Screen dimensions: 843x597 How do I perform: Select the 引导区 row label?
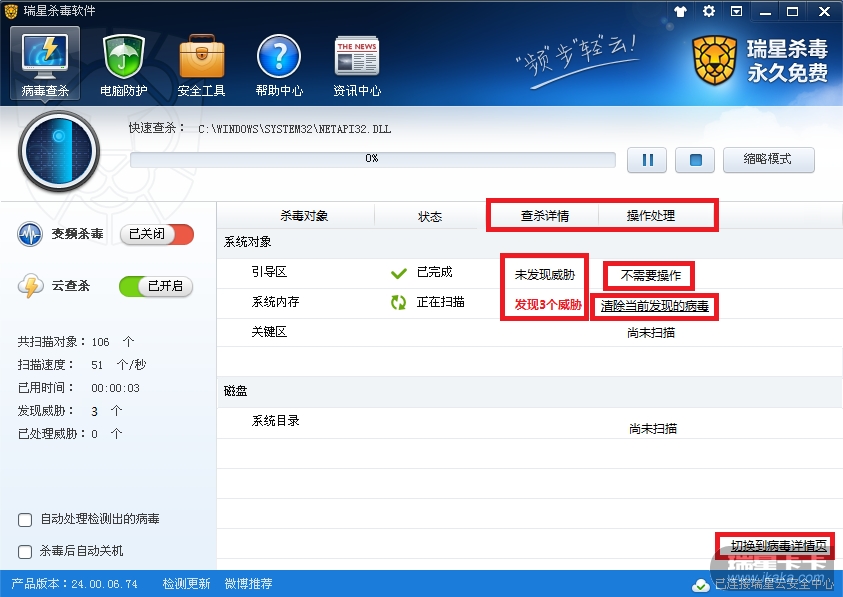pyautogui.click(x=269, y=272)
